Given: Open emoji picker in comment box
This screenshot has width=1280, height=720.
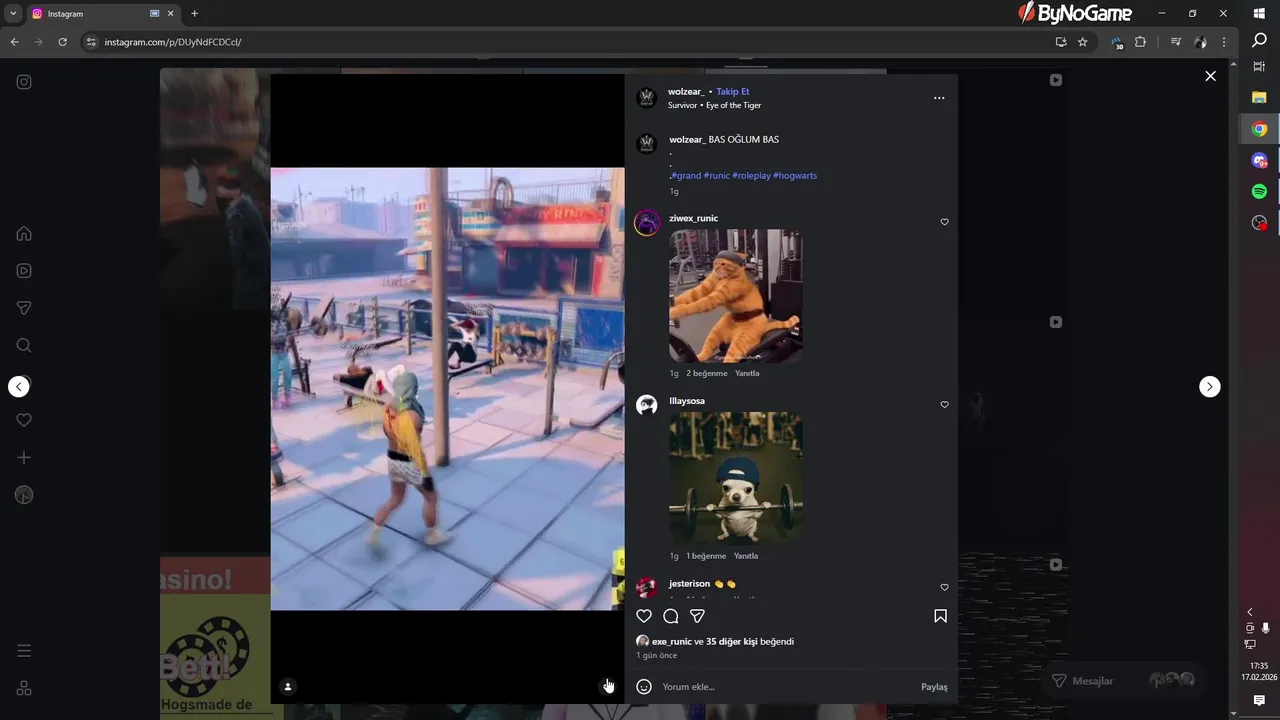Looking at the screenshot, I should 644,687.
